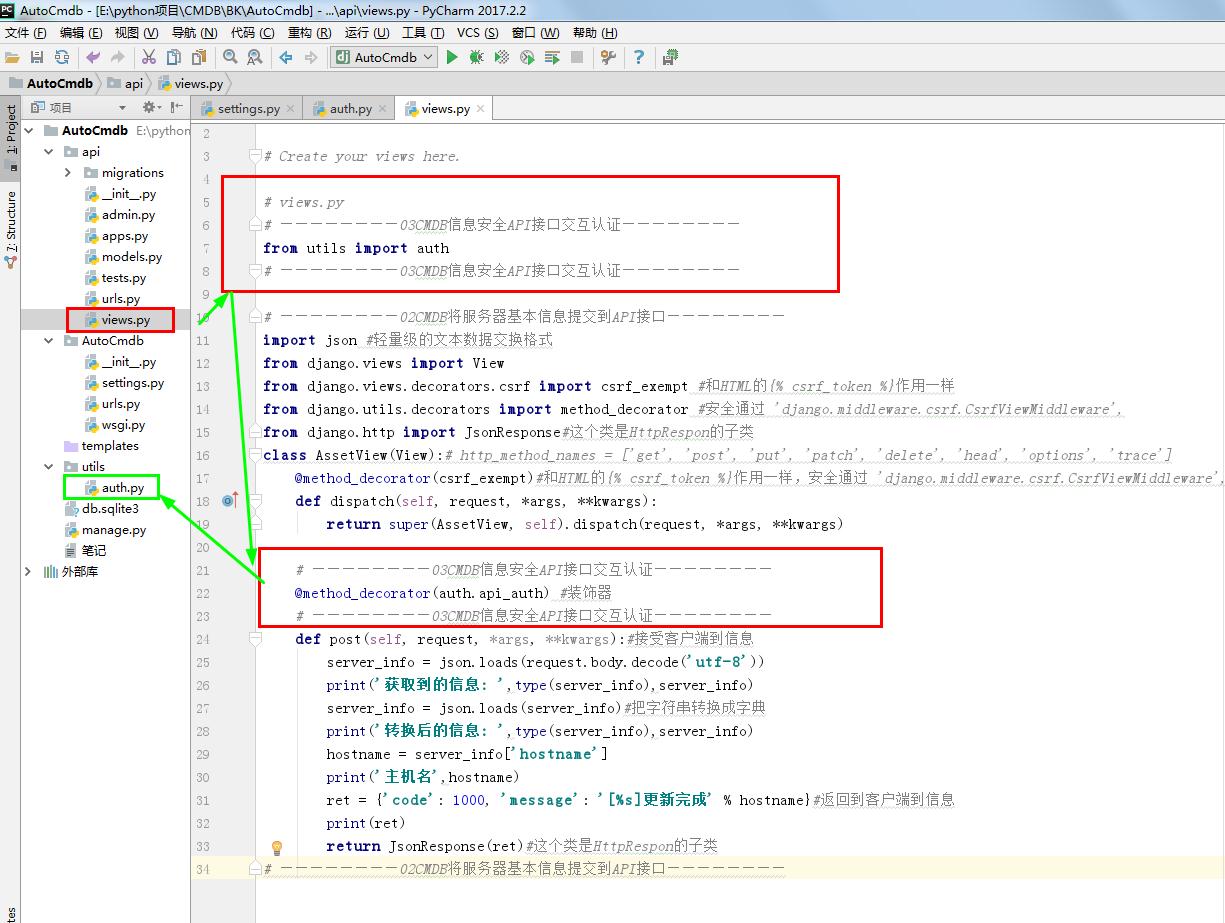Open the Edit menu (编辑)

[79, 32]
